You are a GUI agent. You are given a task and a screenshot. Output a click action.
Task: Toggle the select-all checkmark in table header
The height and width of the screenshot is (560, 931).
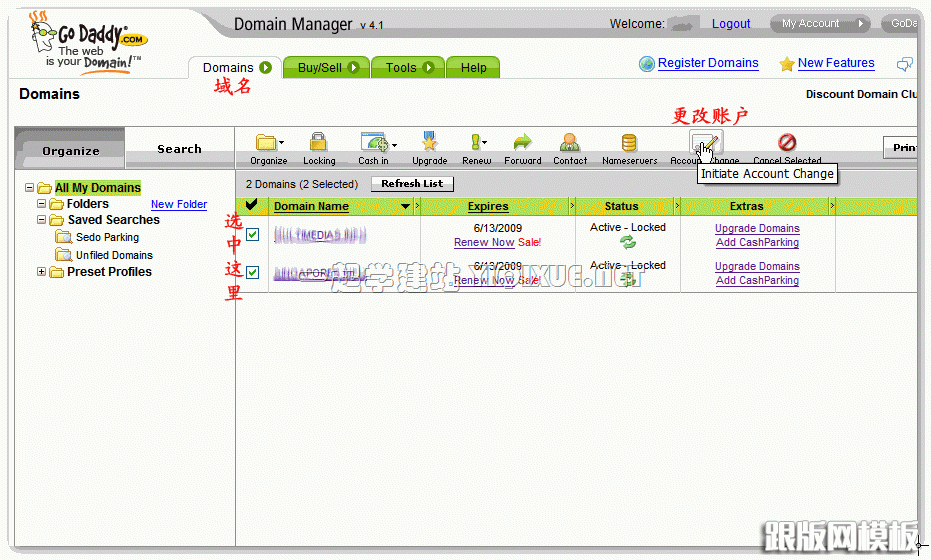(252, 205)
